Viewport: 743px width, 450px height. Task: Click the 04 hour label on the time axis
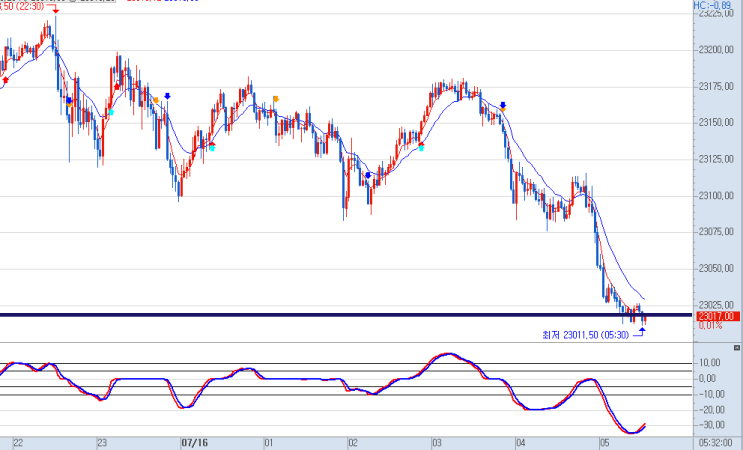[520, 444]
